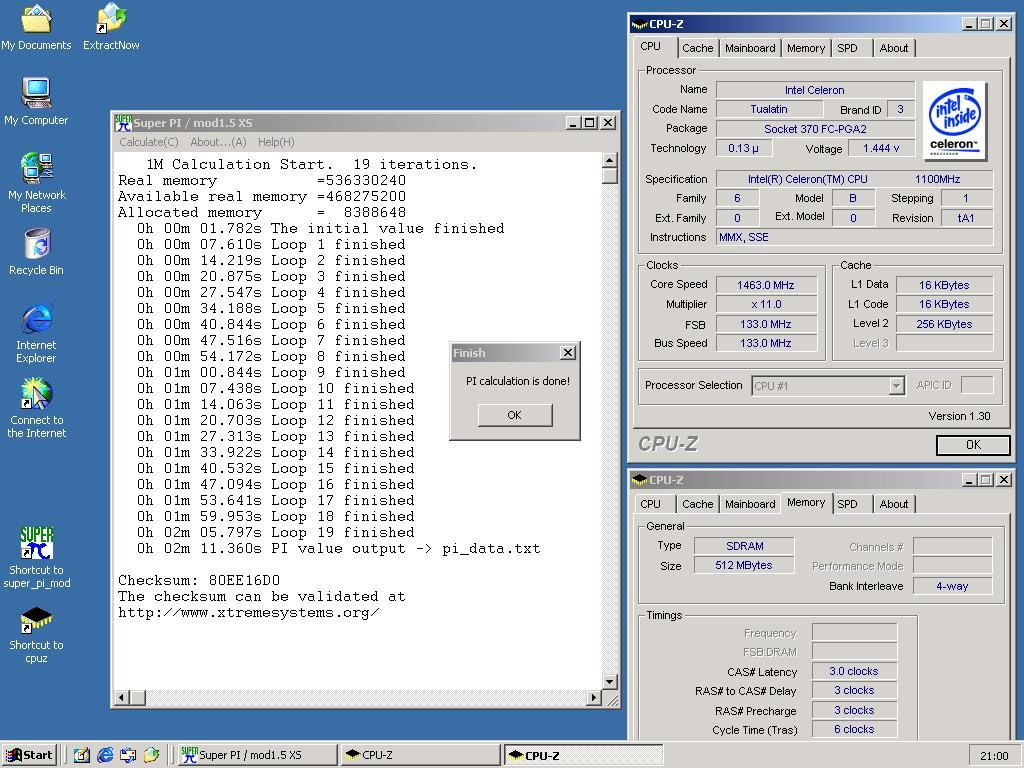
Task: Select the Recycle Bin icon
Action: click(x=36, y=252)
